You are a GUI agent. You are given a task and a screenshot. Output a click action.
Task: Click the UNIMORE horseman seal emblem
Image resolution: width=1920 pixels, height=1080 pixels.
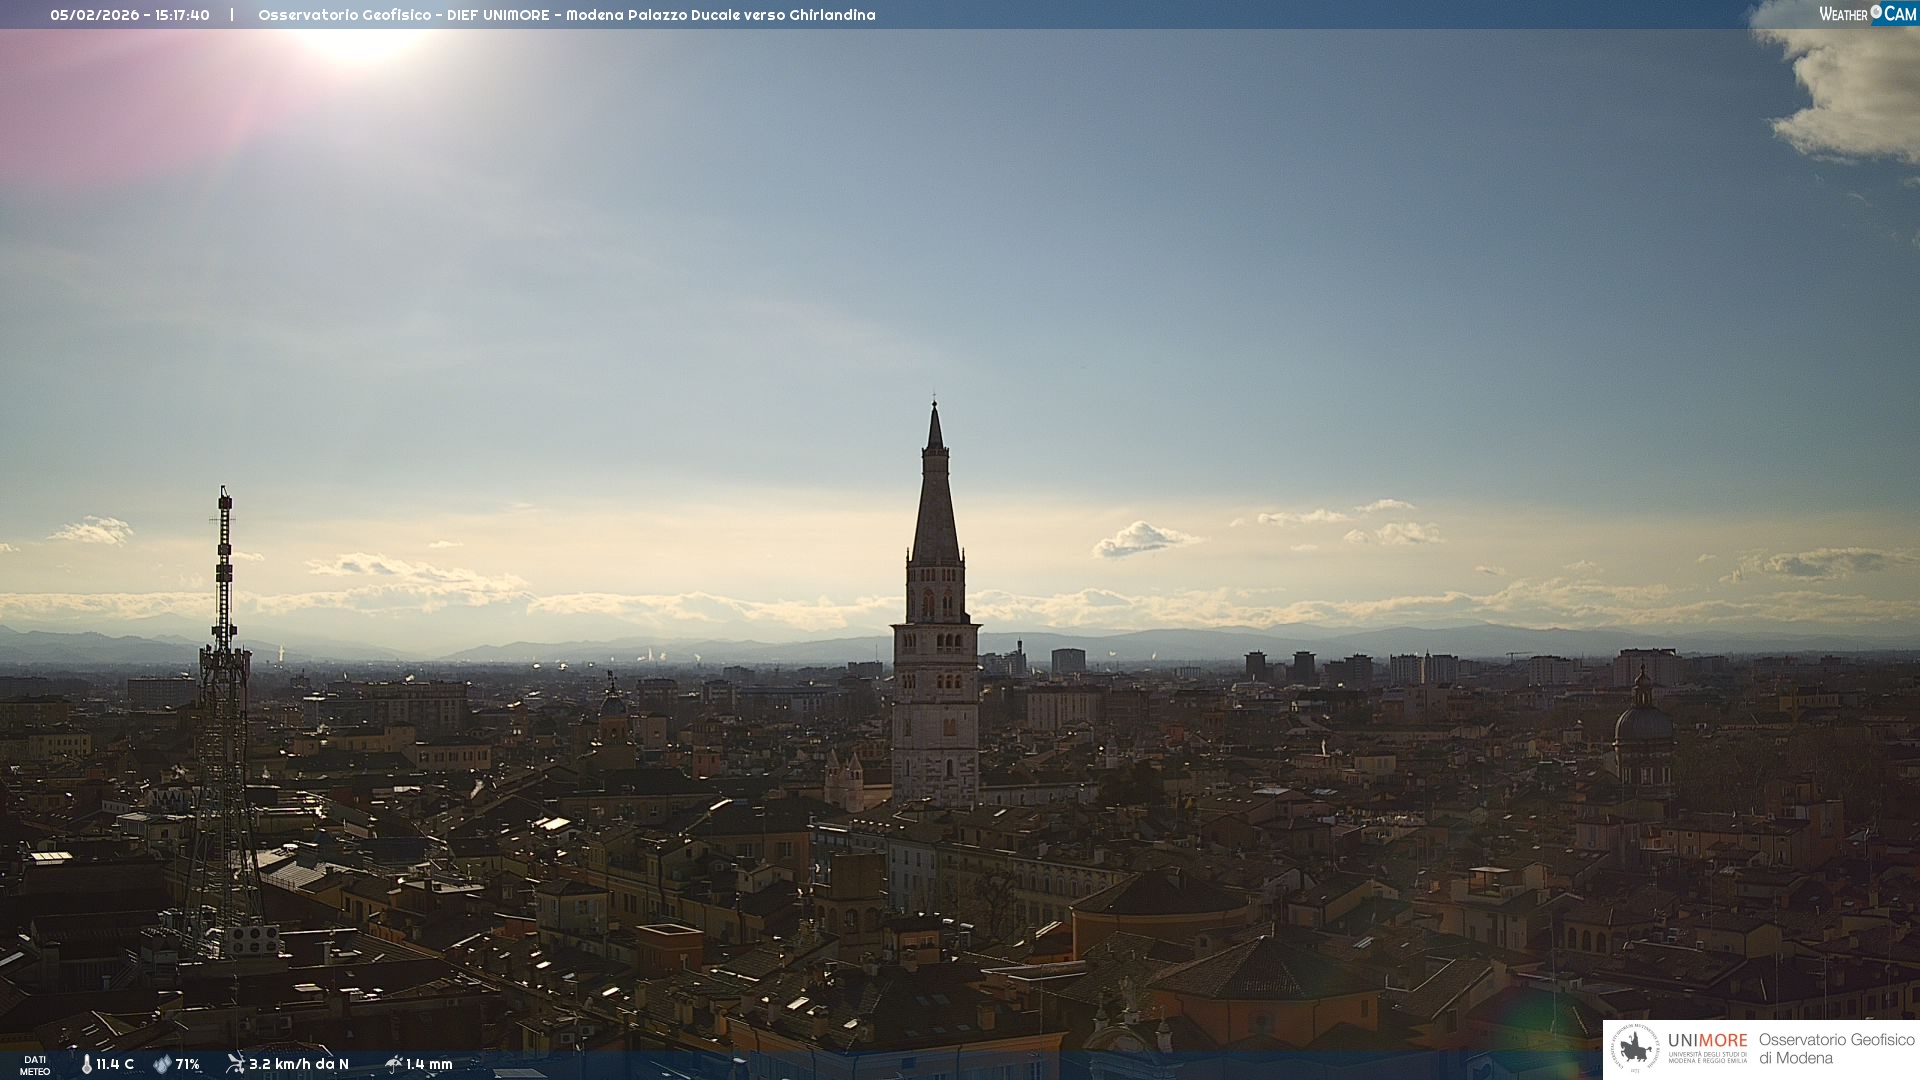pos(1635,1048)
